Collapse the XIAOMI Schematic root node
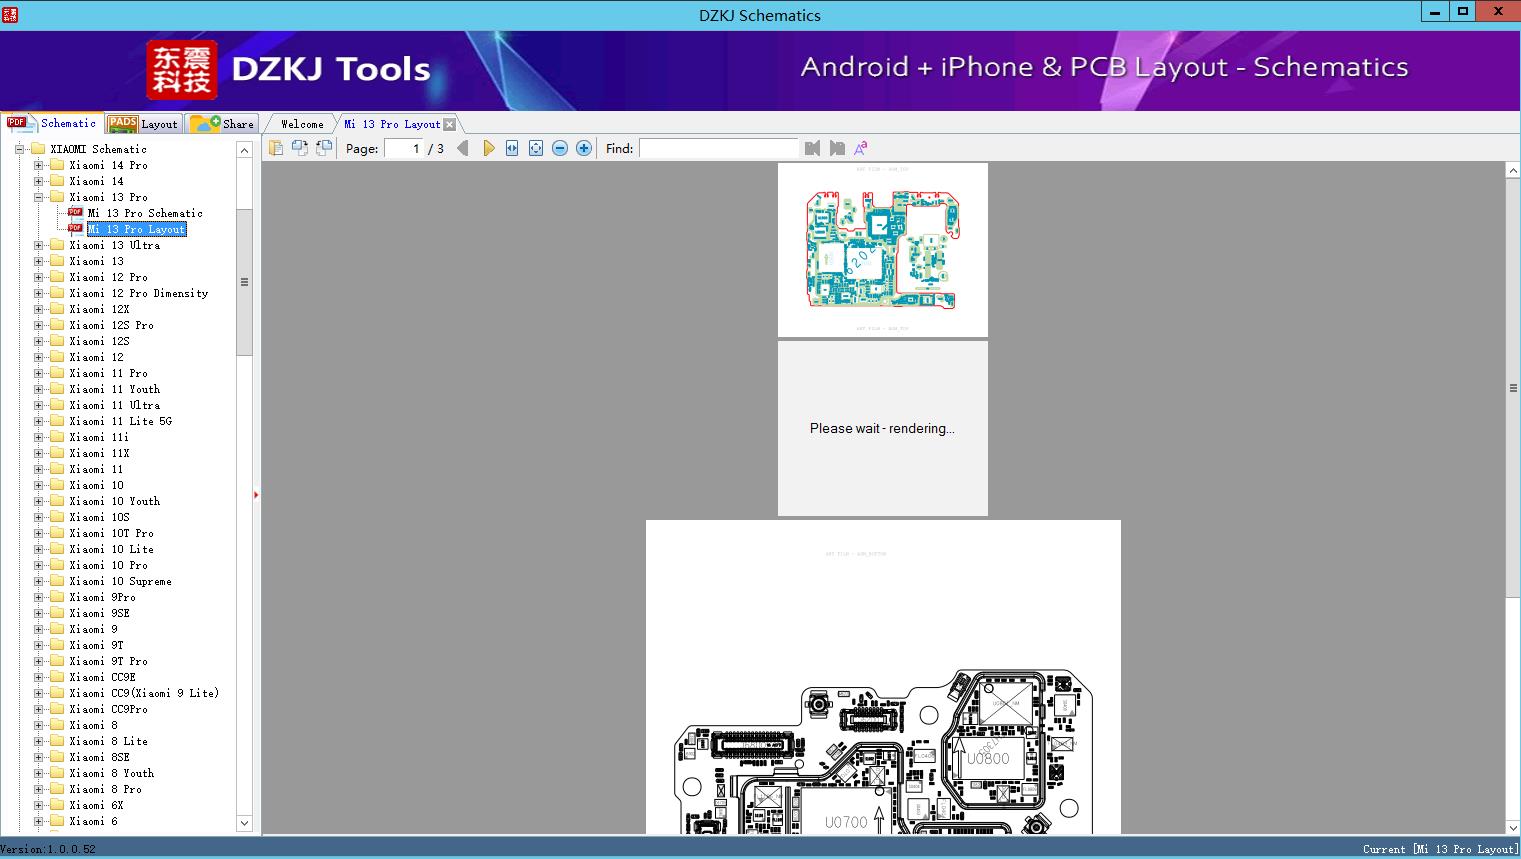The height and width of the screenshot is (859, 1521). point(19,149)
